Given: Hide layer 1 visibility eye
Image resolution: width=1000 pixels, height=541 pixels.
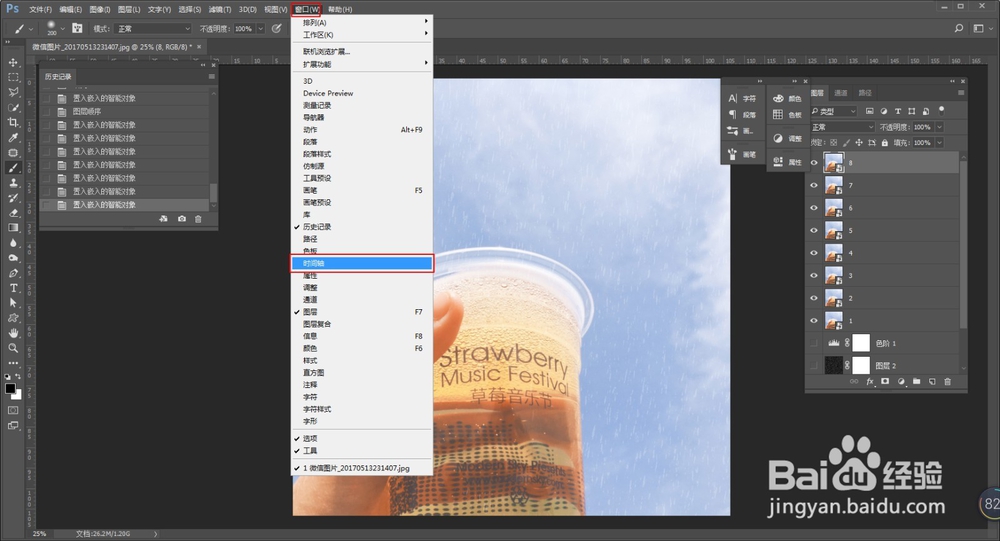Looking at the screenshot, I should 814,321.
